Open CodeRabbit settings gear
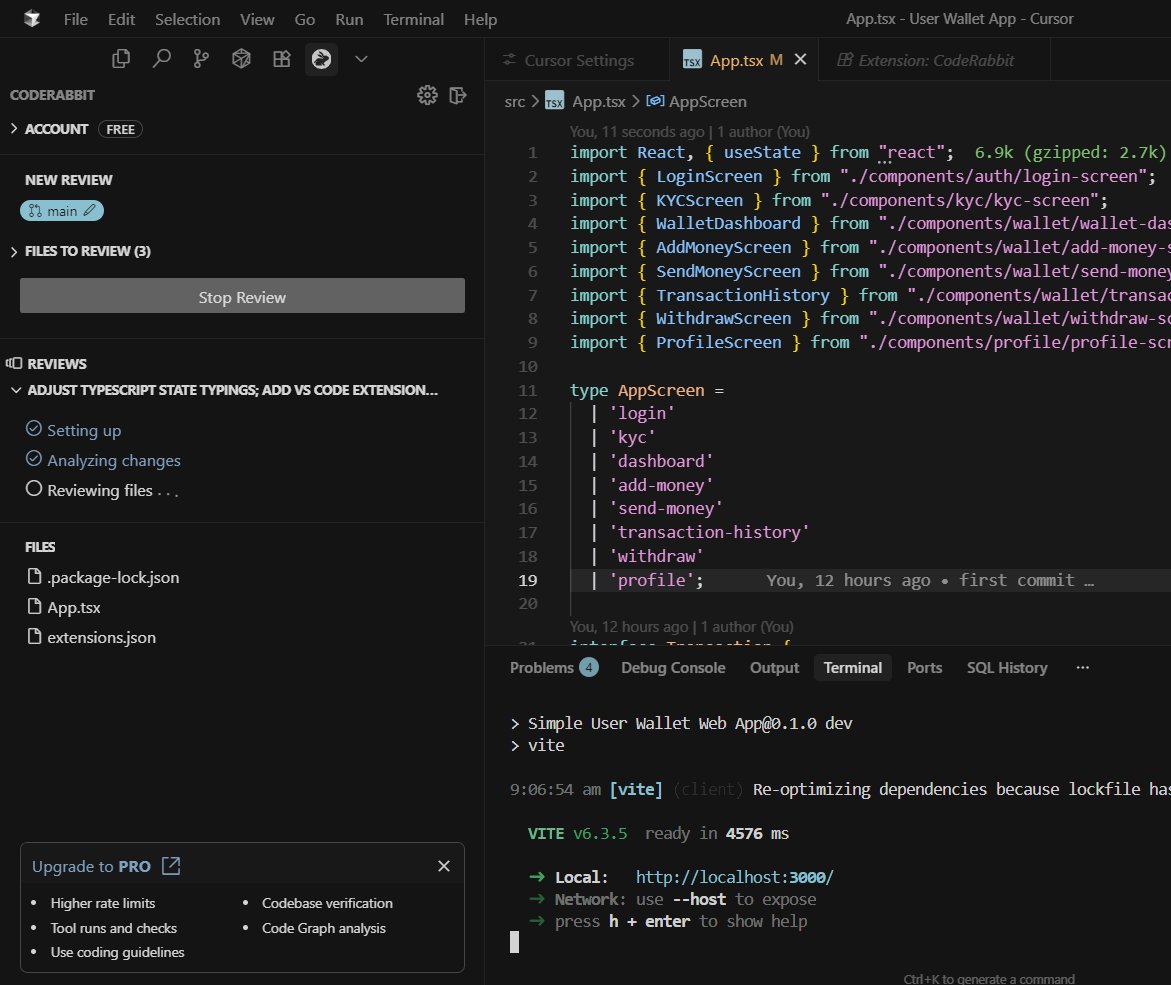 coord(427,95)
